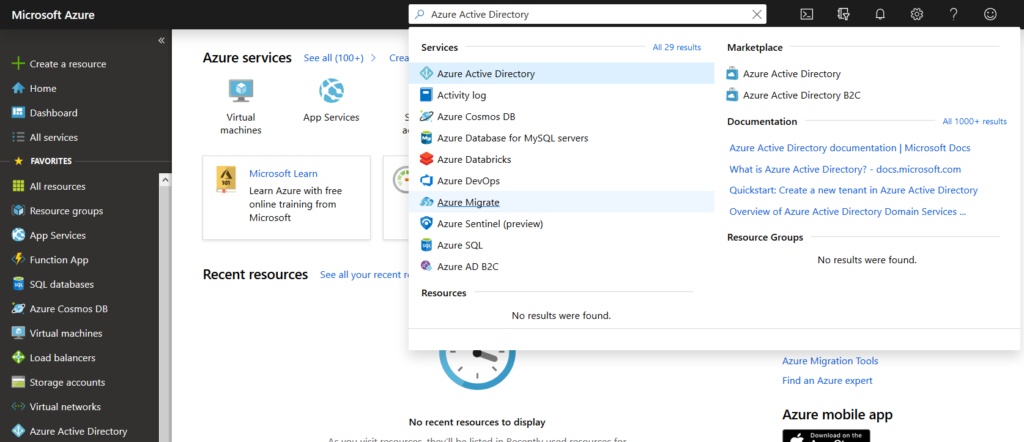Open Find an Azure expert link
This screenshot has width=1024, height=442.
click(x=827, y=381)
